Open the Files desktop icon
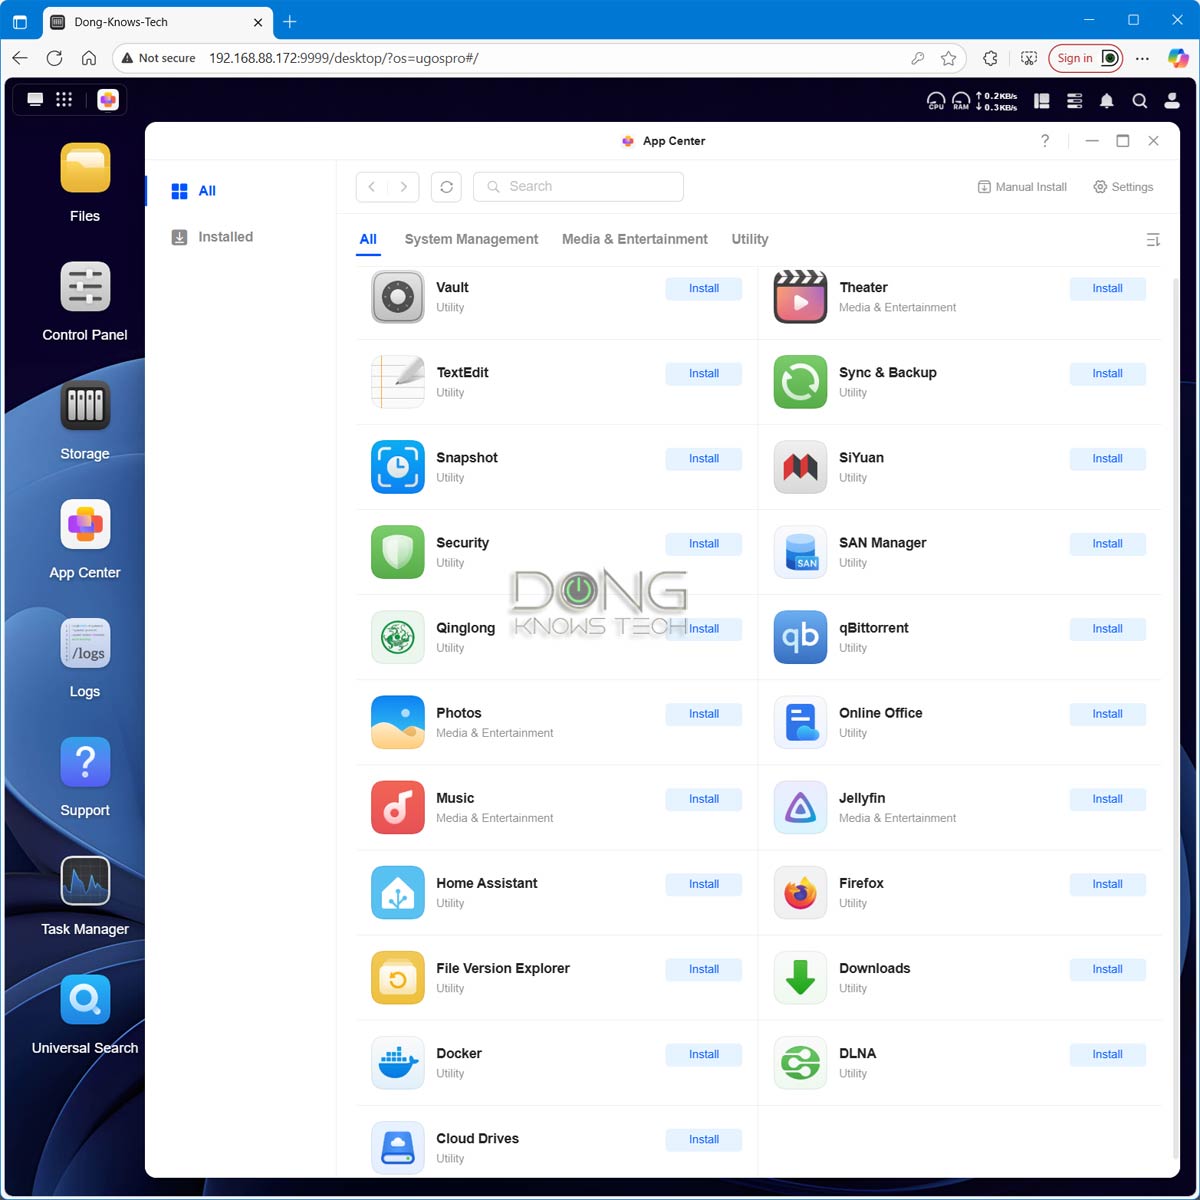 85,168
